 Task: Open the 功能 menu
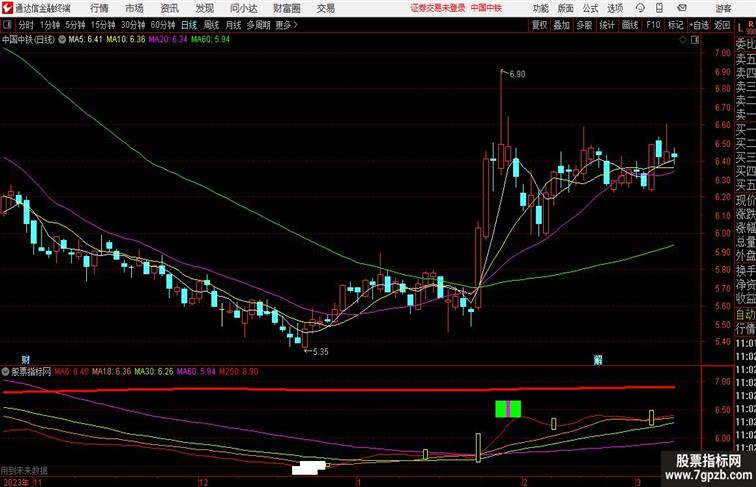(541, 8)
